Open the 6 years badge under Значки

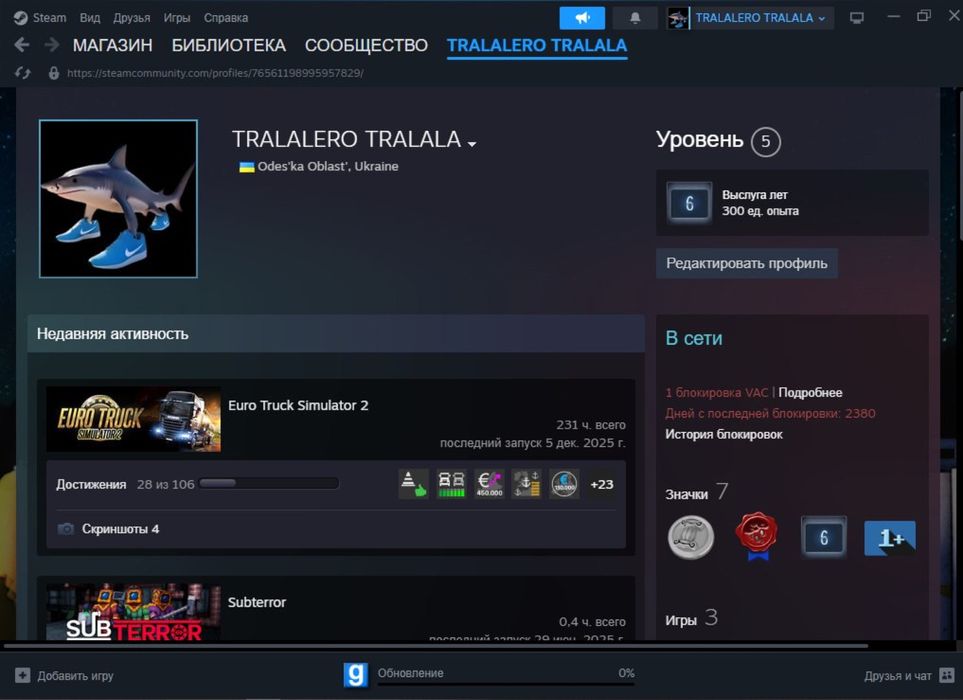[x=824, y=537]
